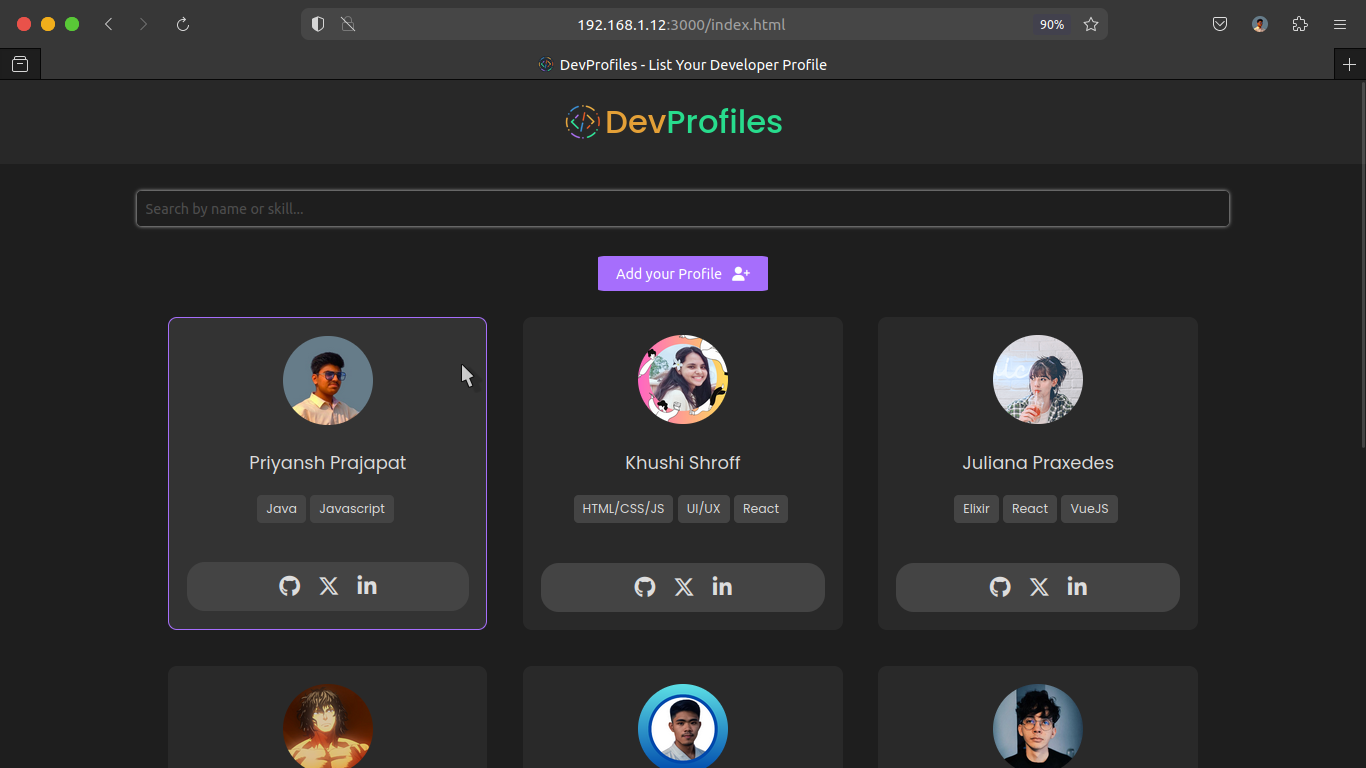Focus the search by name or skill field
This screenshot has width=1366, height=768.
click(x=683, y=209)
